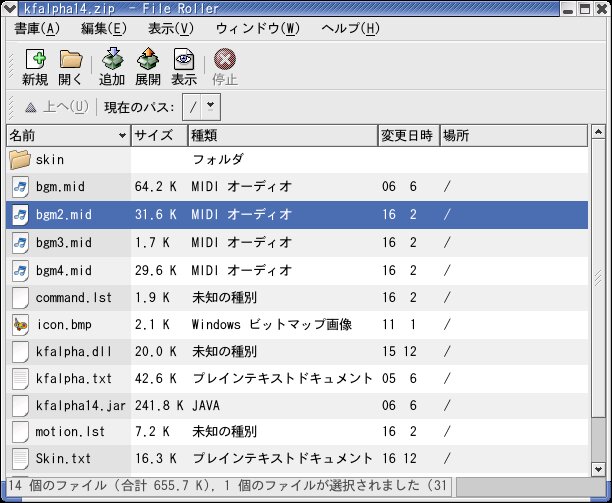
Task: Click the kfalpha.dll file icon
Action: [20, 352]
